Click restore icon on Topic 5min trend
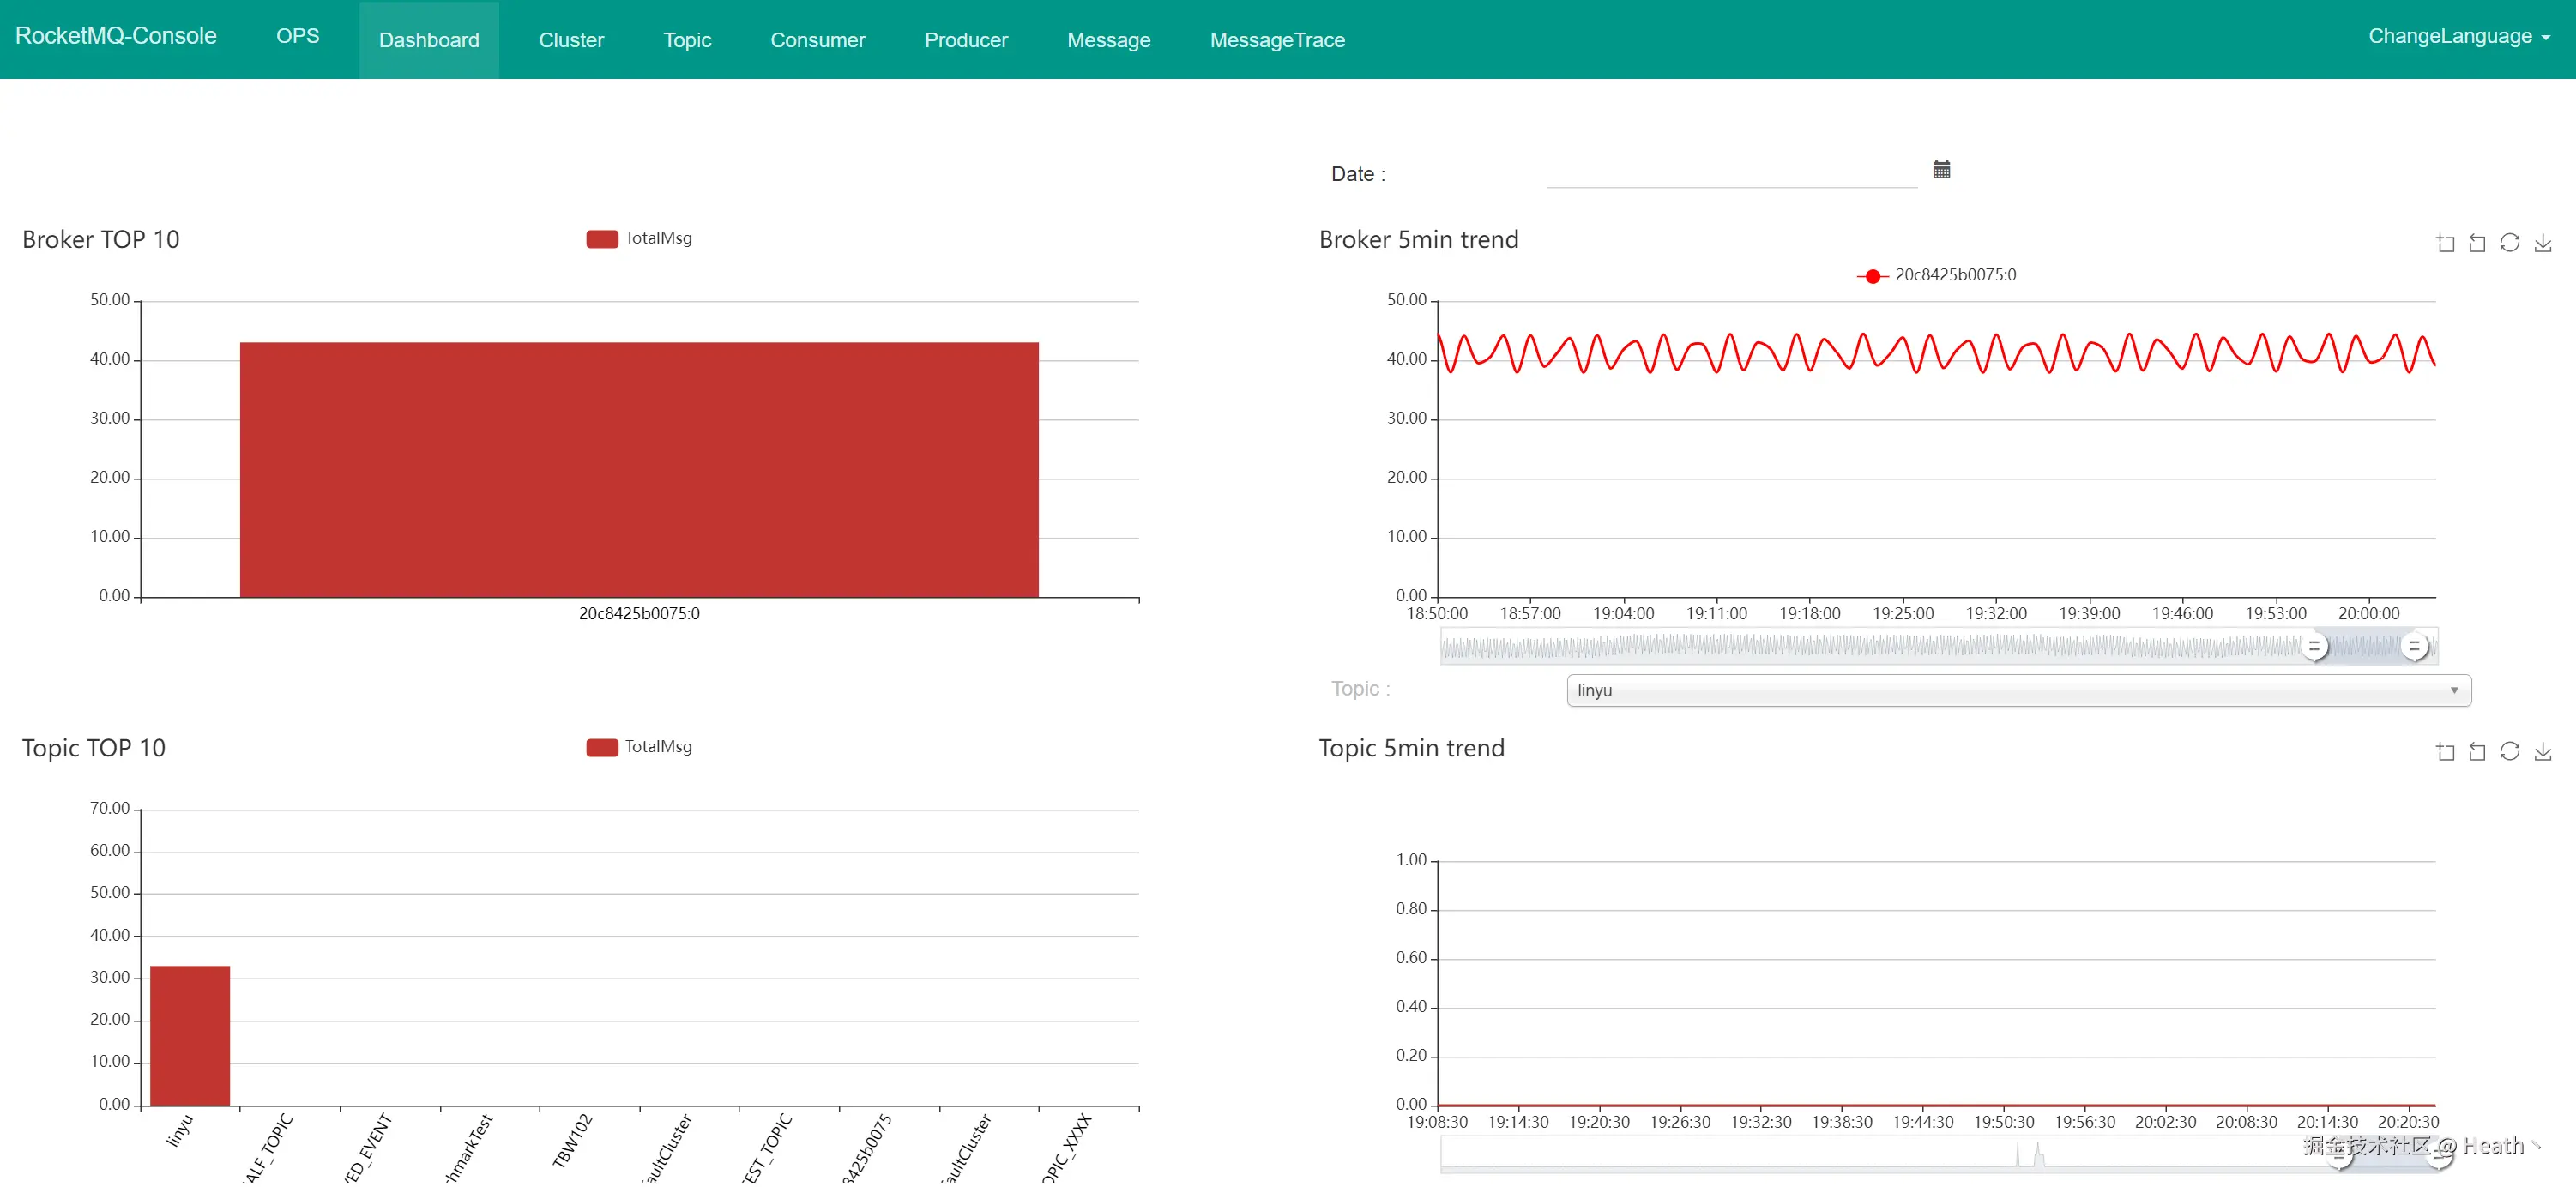The width and height of the screenshot is (2576, 1187). tap(2509, 751)
